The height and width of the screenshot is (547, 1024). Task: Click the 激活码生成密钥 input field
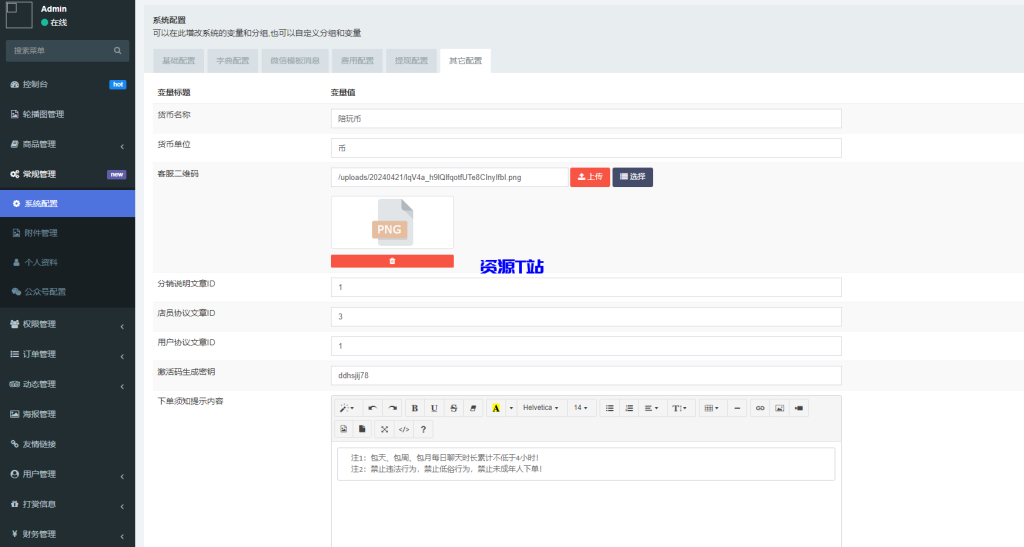[x=585, y=375]
